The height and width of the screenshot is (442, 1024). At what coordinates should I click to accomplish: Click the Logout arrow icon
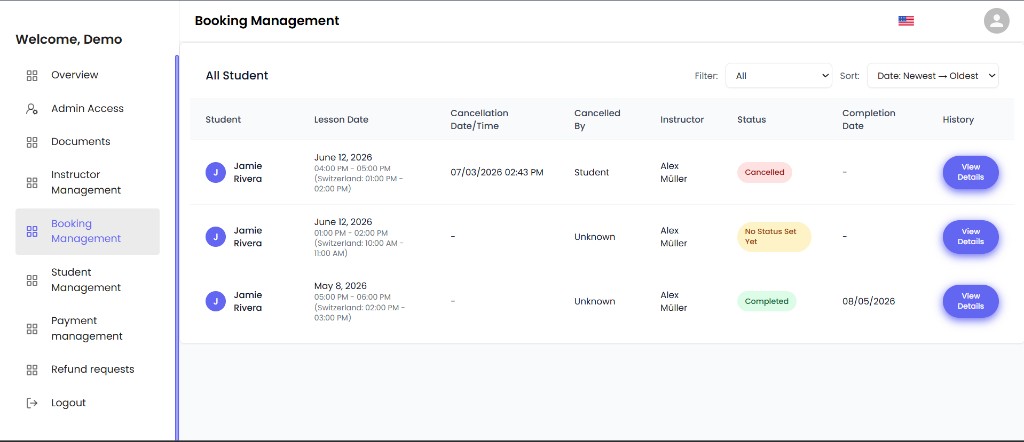31,403
